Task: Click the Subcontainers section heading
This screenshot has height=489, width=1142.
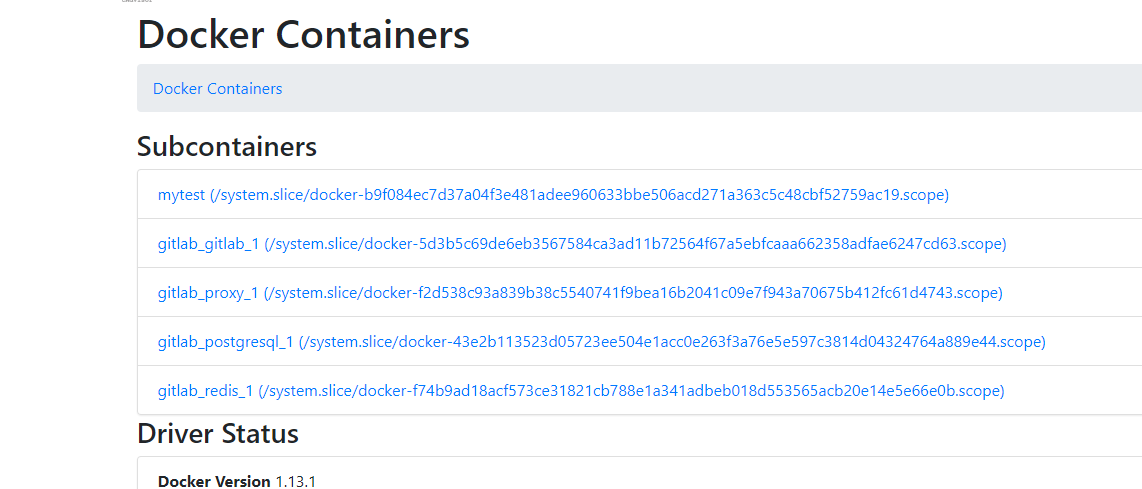Action: 227,146
